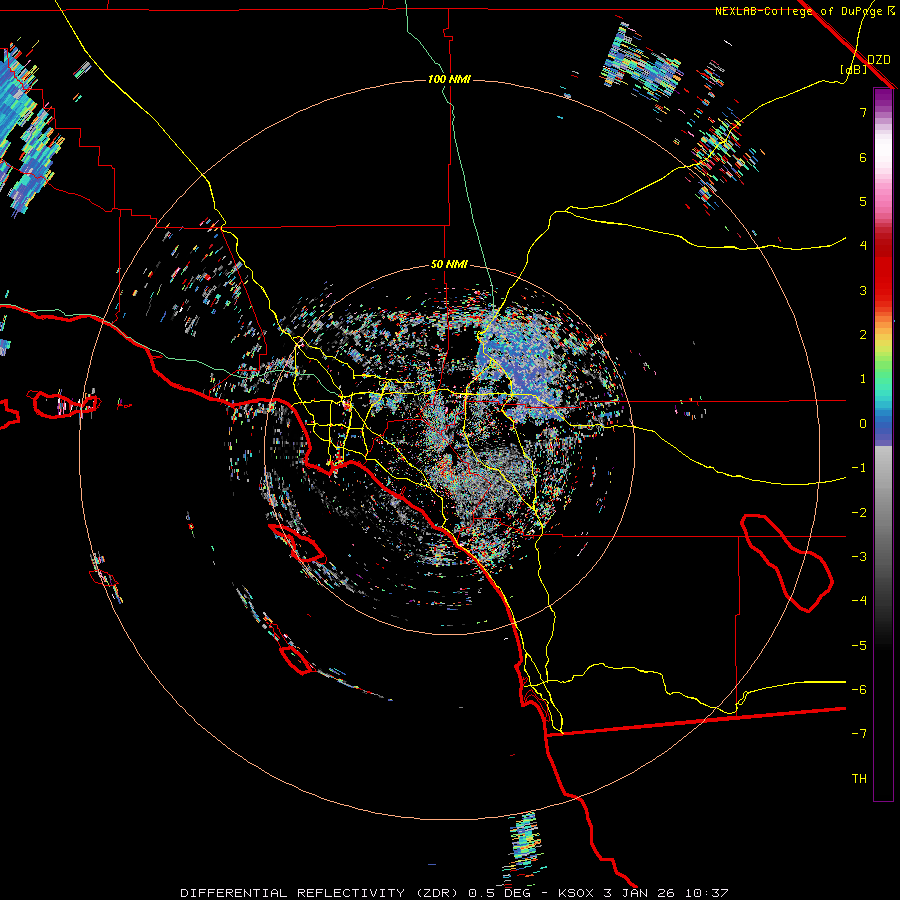Image resolution: width=900 pixels, height=900 pixels.
Task: Click the DZD legend title
Action: (879, 60)
